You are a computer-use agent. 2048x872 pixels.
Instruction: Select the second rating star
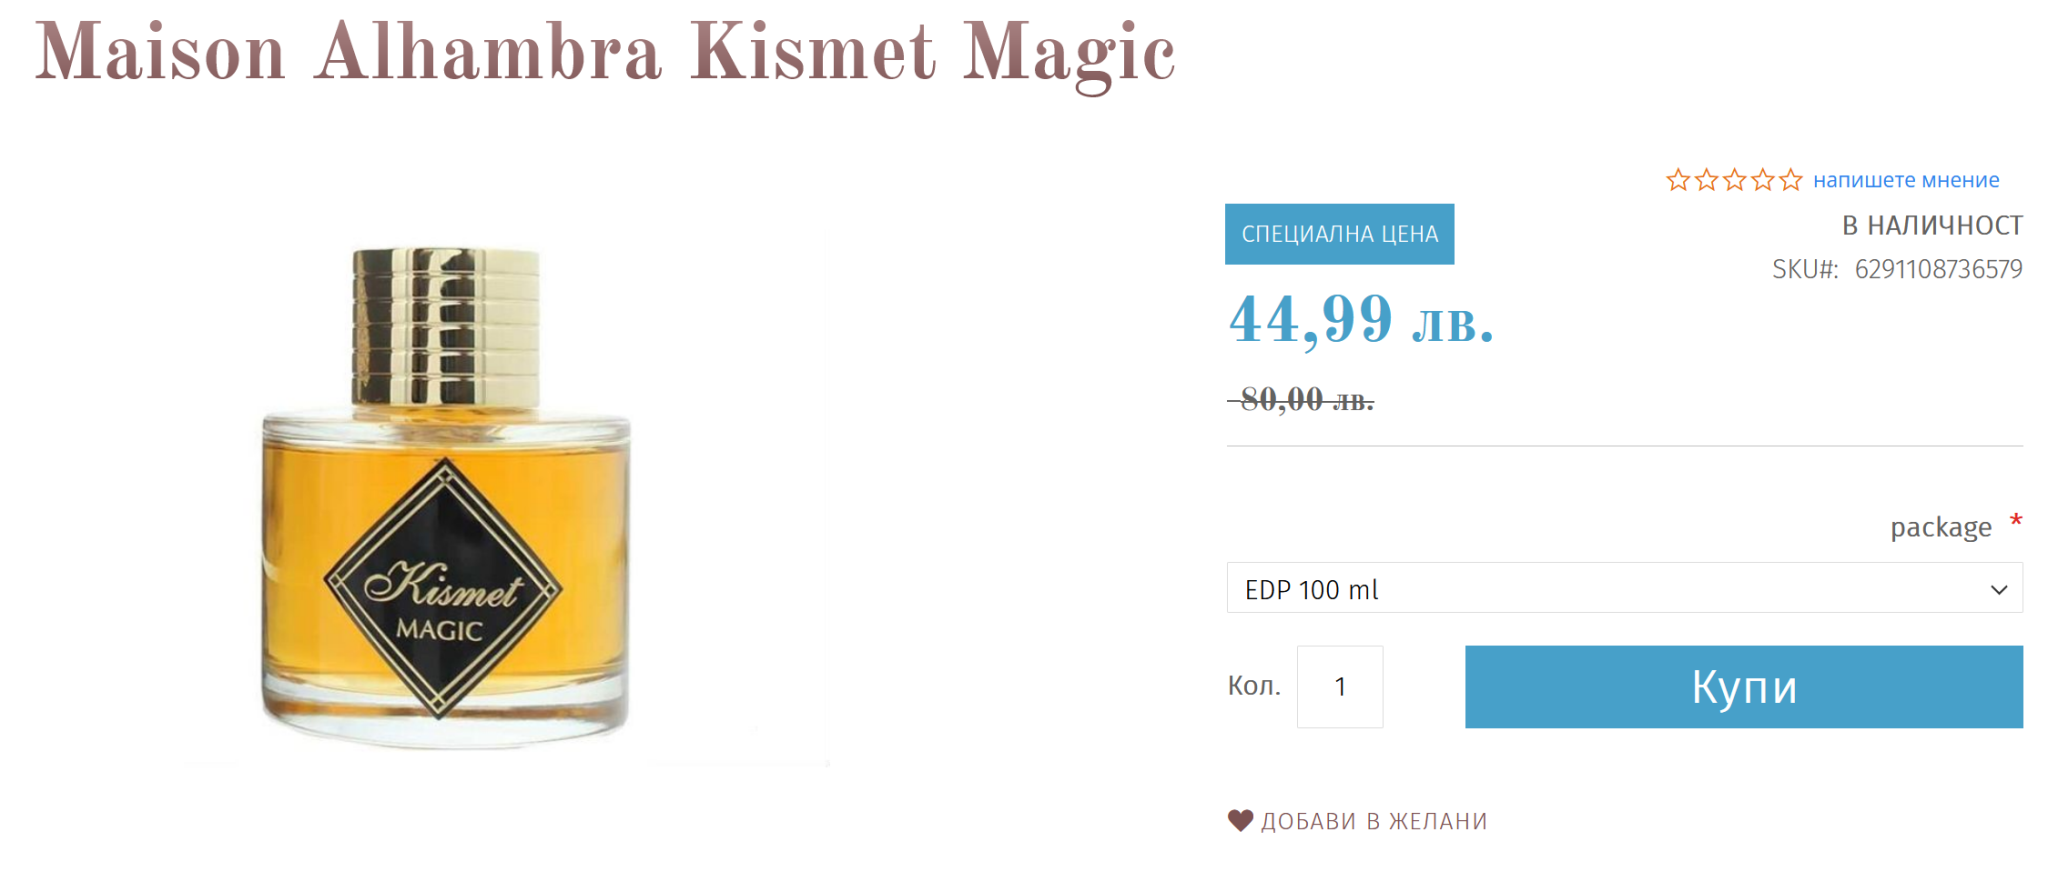[1706, 180]
